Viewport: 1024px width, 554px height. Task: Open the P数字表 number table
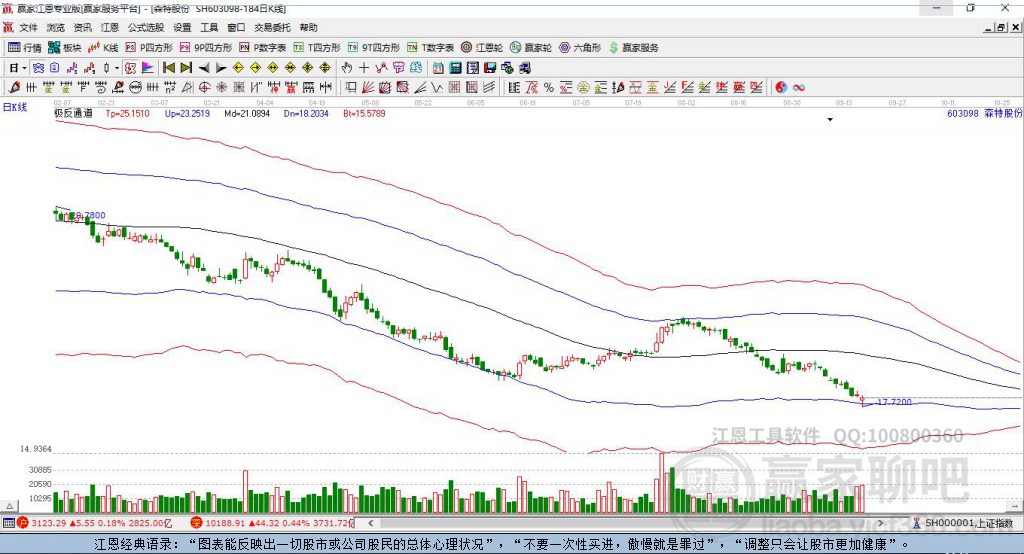click(263, 48)
